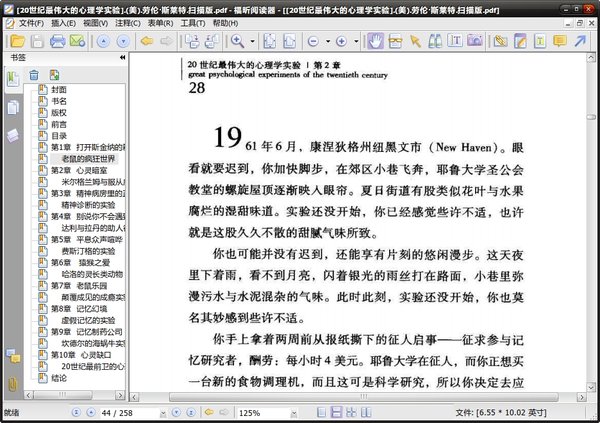Select the Hand tool
600x423 pixels.
tap(377, 41)
